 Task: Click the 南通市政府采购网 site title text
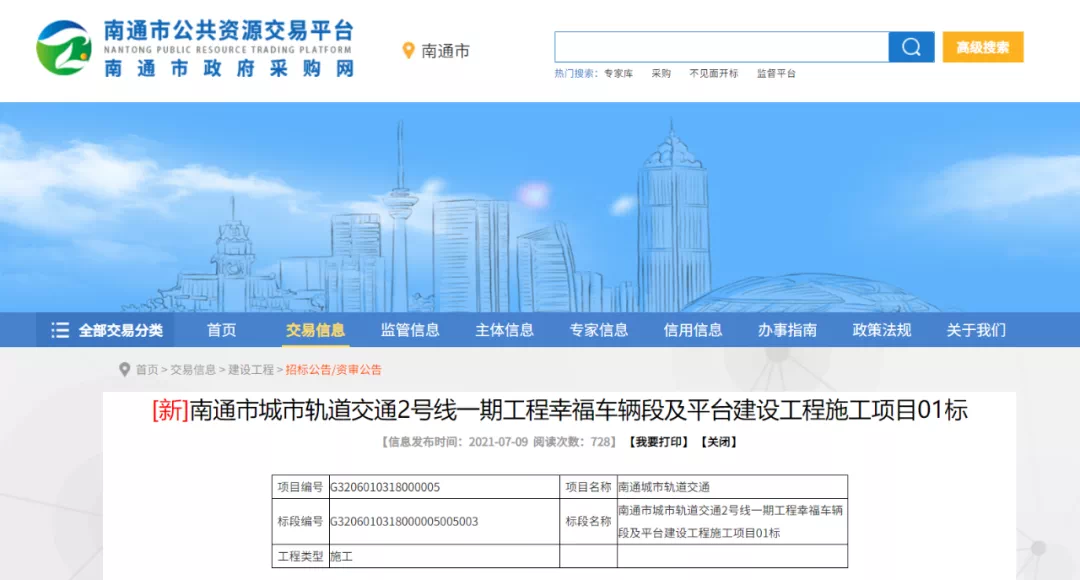(229, 68)
